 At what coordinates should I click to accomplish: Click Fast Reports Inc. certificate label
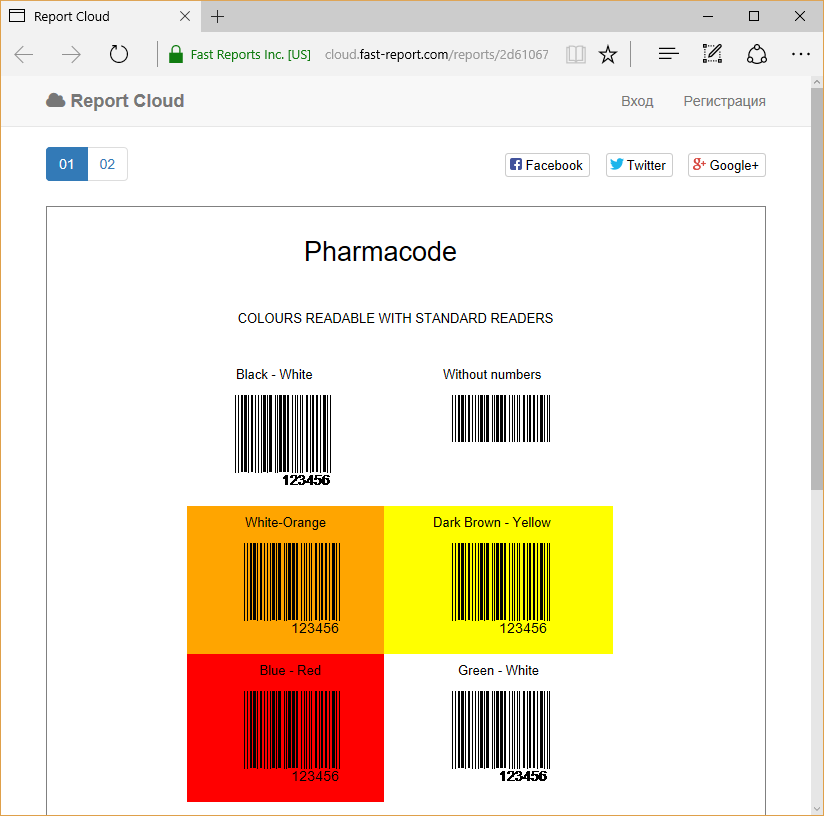click(x=250, y=55)
